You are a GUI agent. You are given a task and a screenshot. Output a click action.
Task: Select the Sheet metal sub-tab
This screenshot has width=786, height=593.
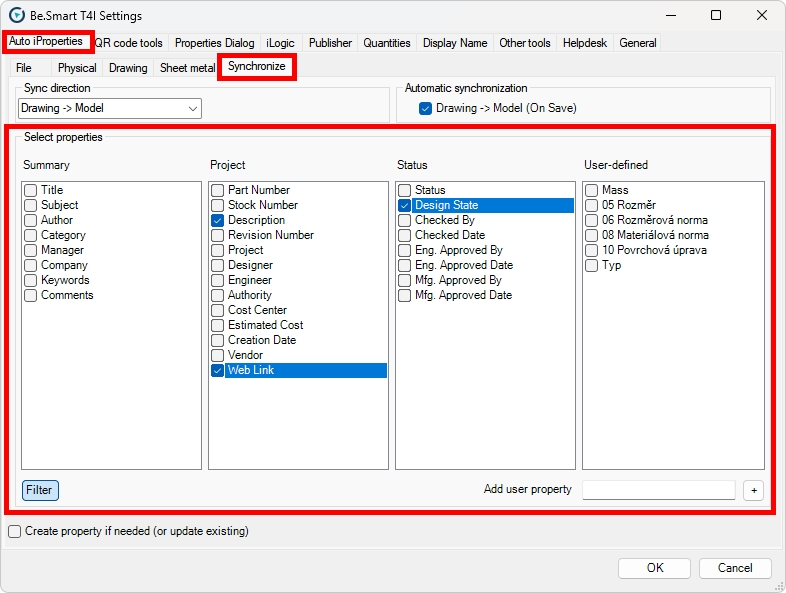pos(187,68)
